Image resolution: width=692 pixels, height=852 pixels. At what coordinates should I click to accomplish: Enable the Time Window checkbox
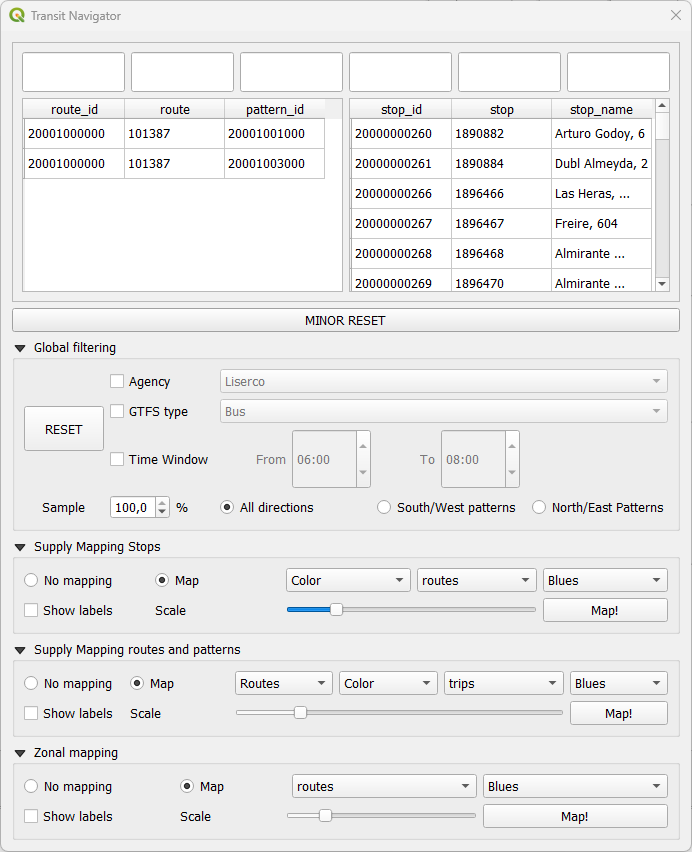tap(117, 459)
